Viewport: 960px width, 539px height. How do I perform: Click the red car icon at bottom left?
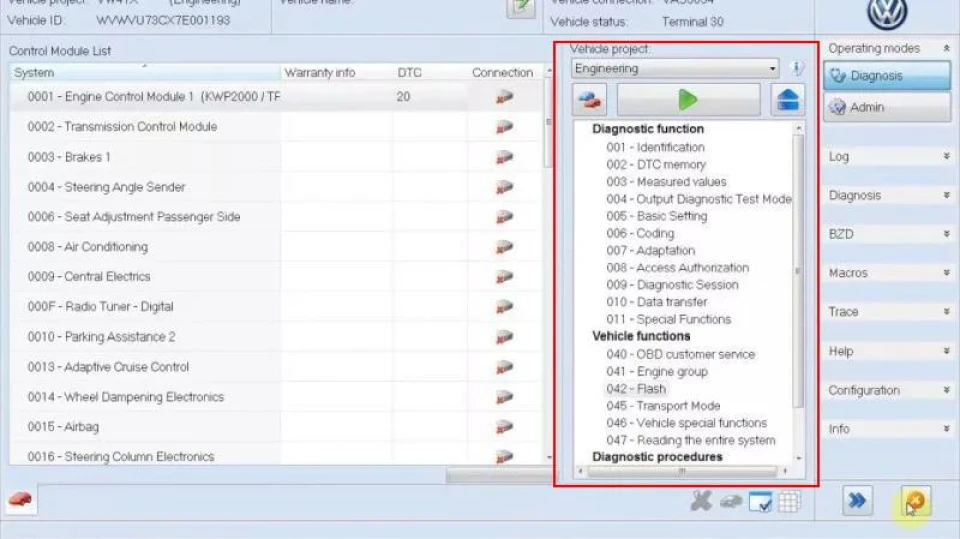point(20,500)
